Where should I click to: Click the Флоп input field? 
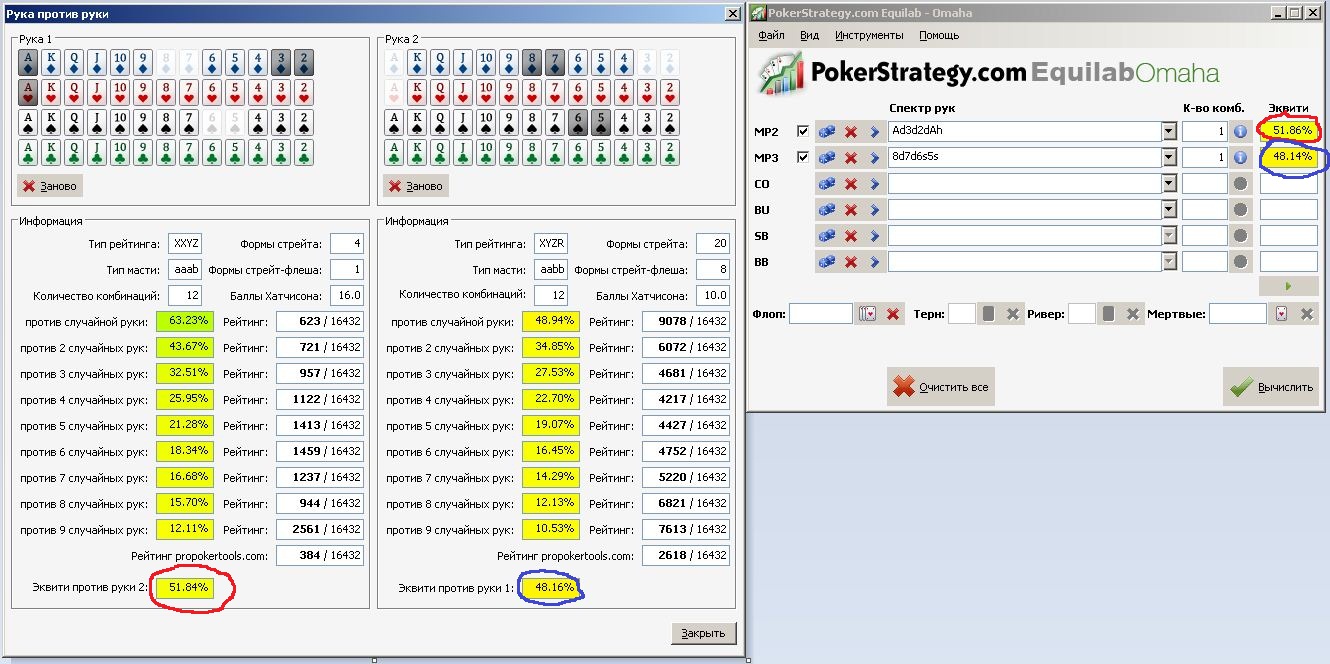click(820, 314)
